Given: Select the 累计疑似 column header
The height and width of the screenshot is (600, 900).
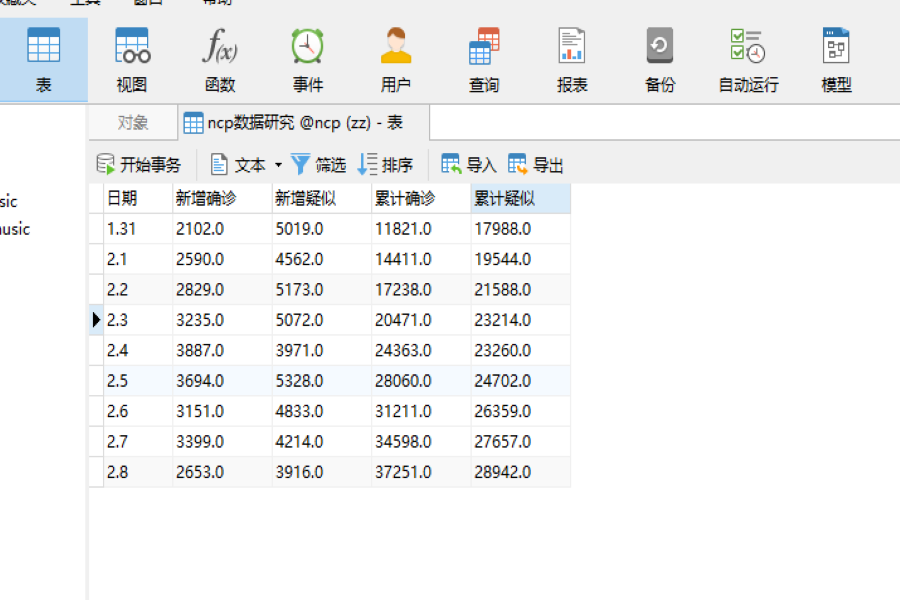Looking at the screenshot, I should [x=520, y=199].
